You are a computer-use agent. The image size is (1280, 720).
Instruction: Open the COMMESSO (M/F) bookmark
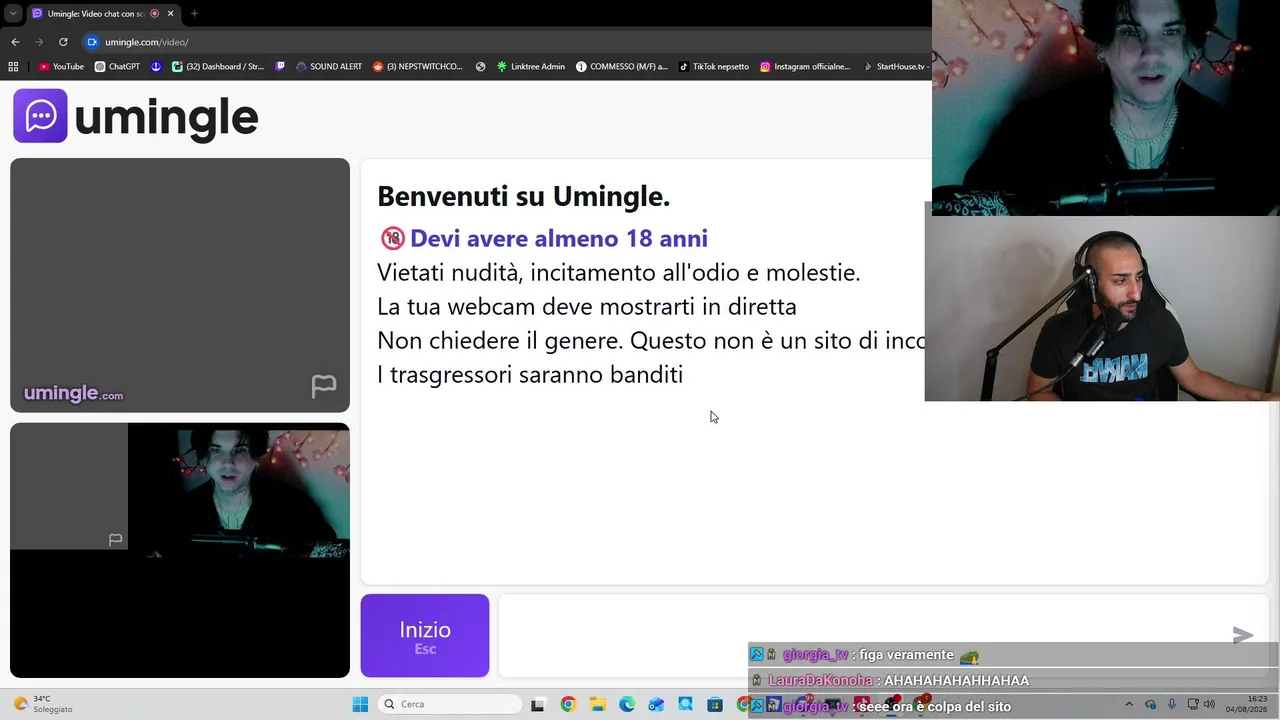click(x=621, y=67)
